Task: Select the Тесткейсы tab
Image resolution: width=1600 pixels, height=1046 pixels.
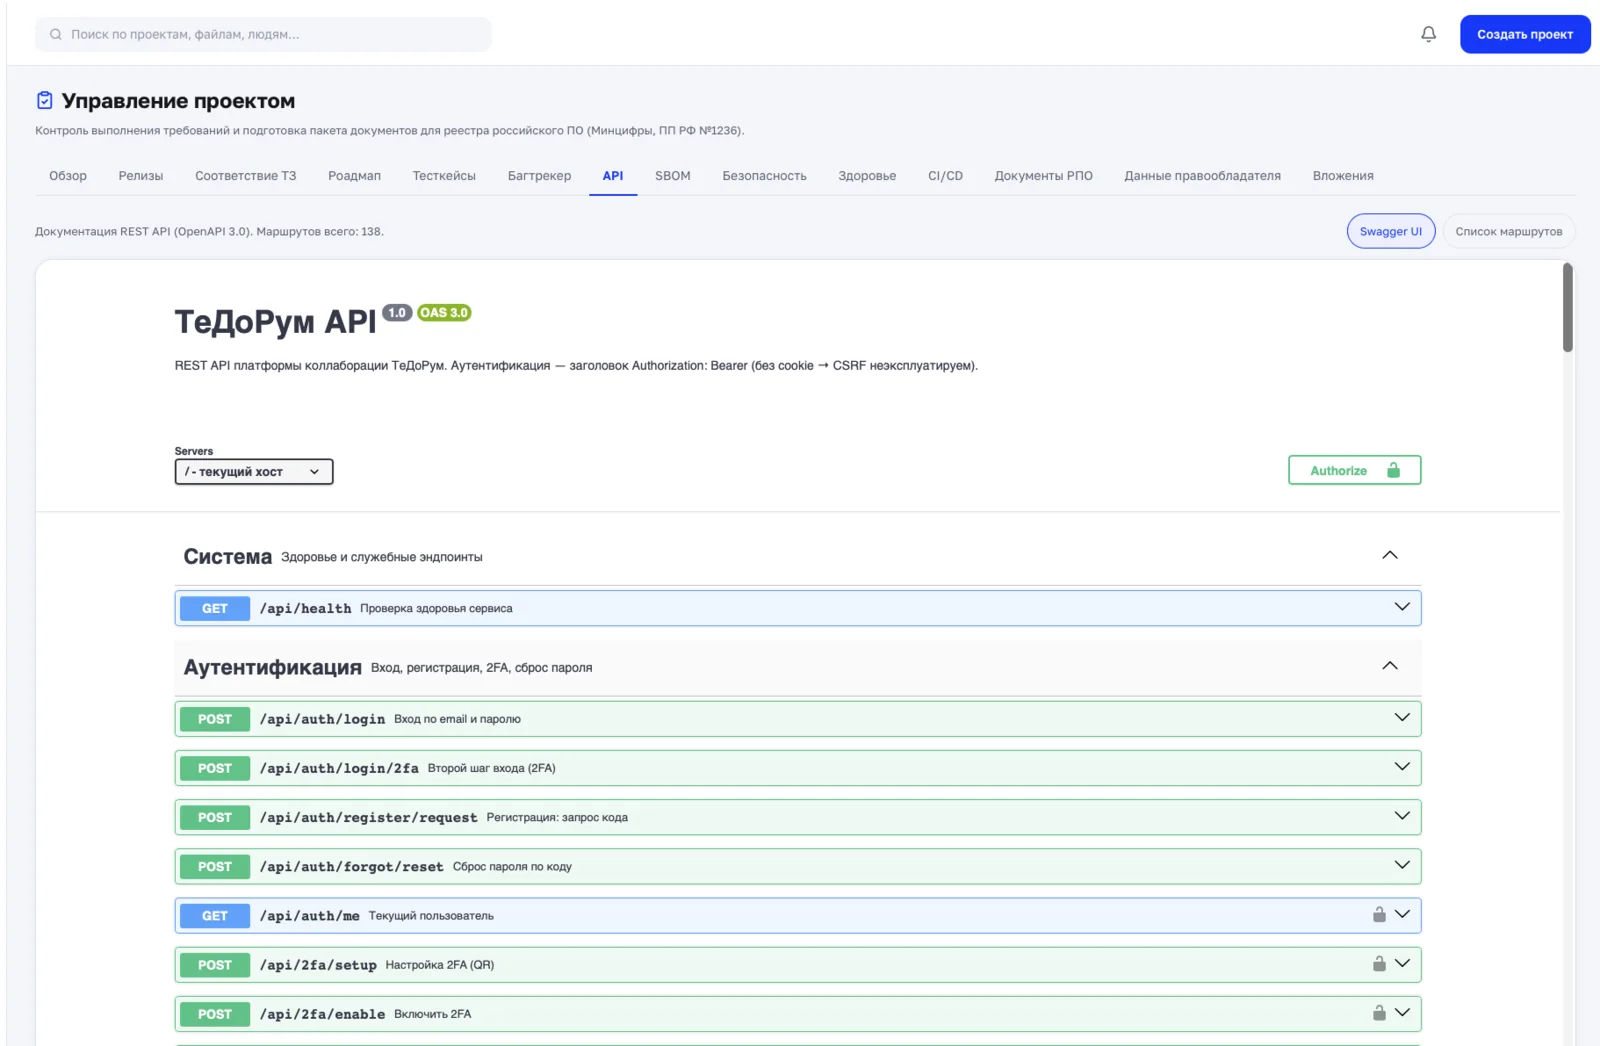Action: click(444, 176)
